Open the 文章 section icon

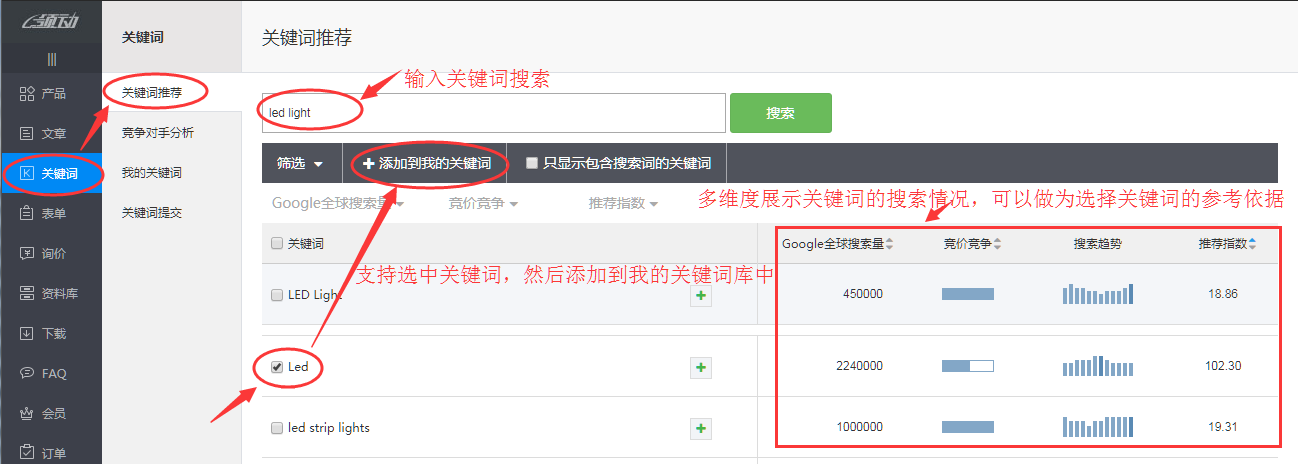click(27, 133)
